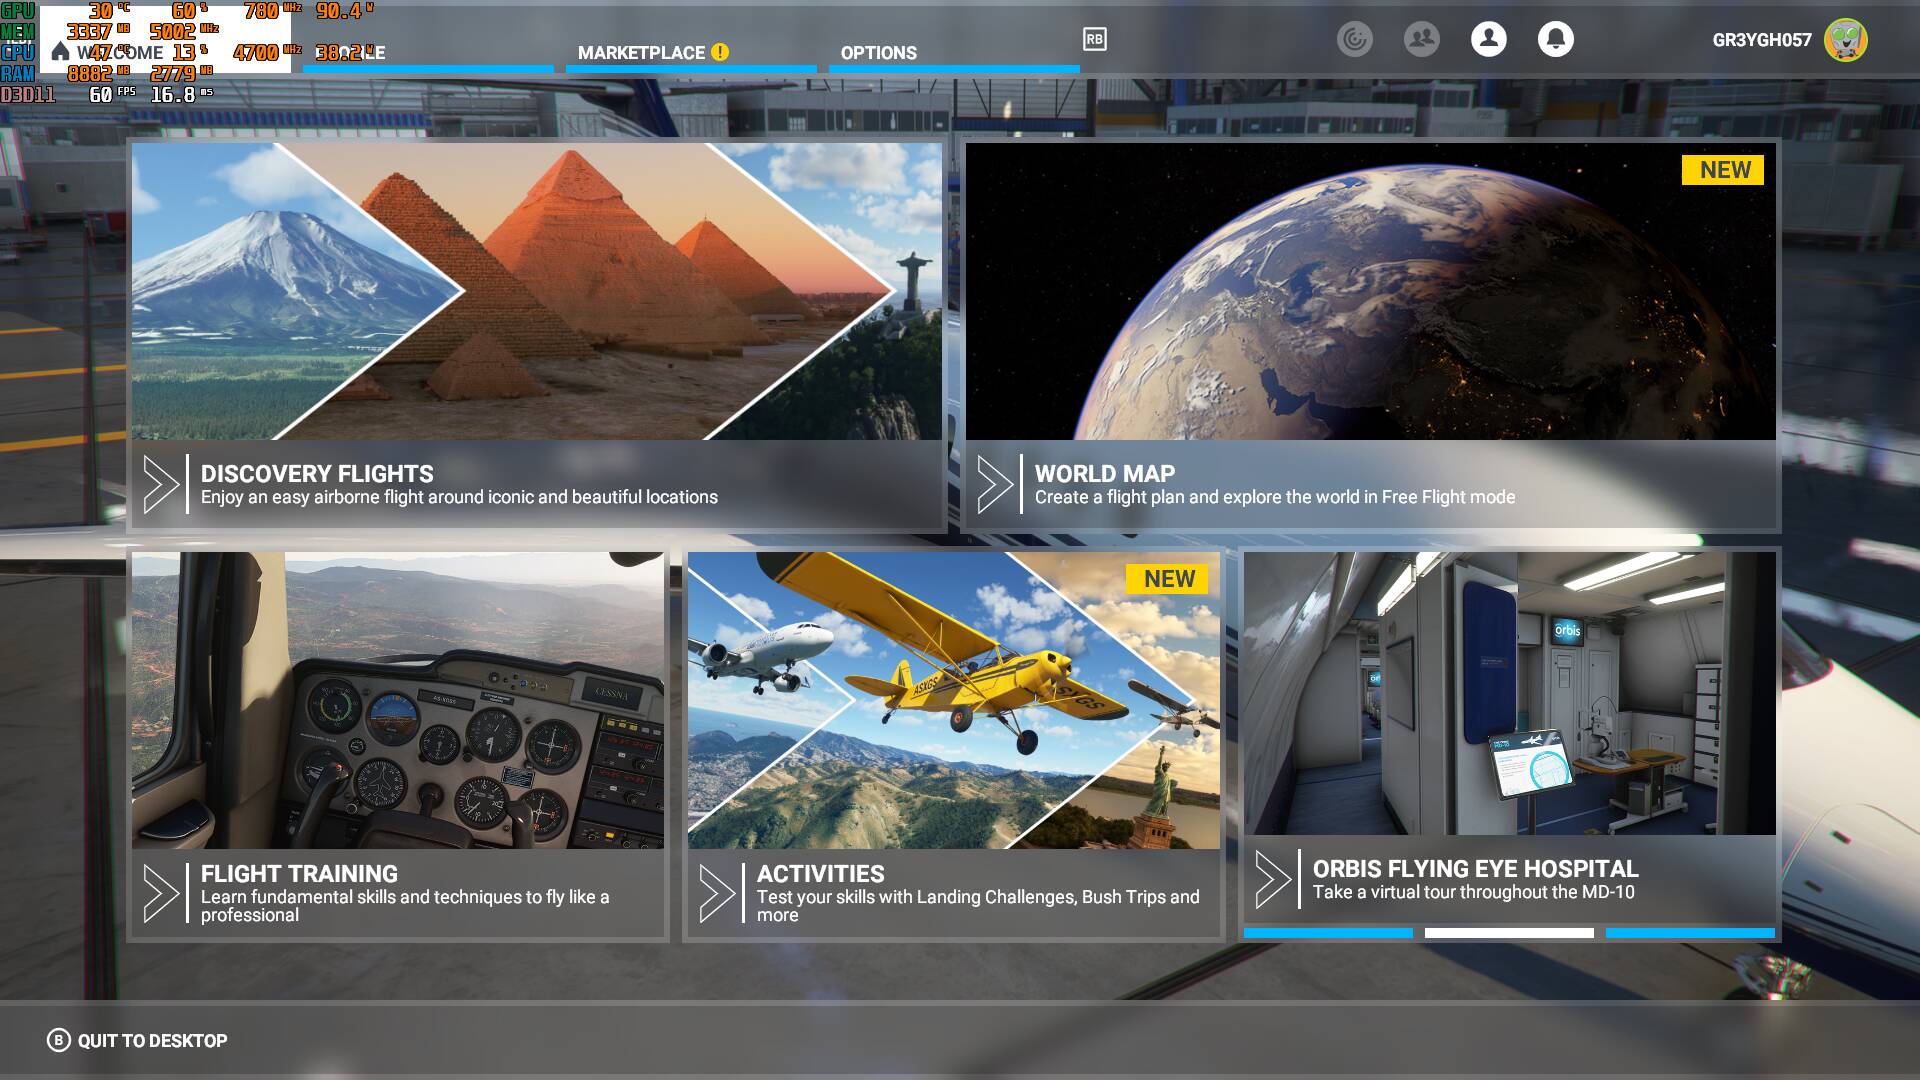Open the World Map earth thumbnail
Viewport: 1920px width, 1080px height.
pyautogui.click(x=1370, y=292)
